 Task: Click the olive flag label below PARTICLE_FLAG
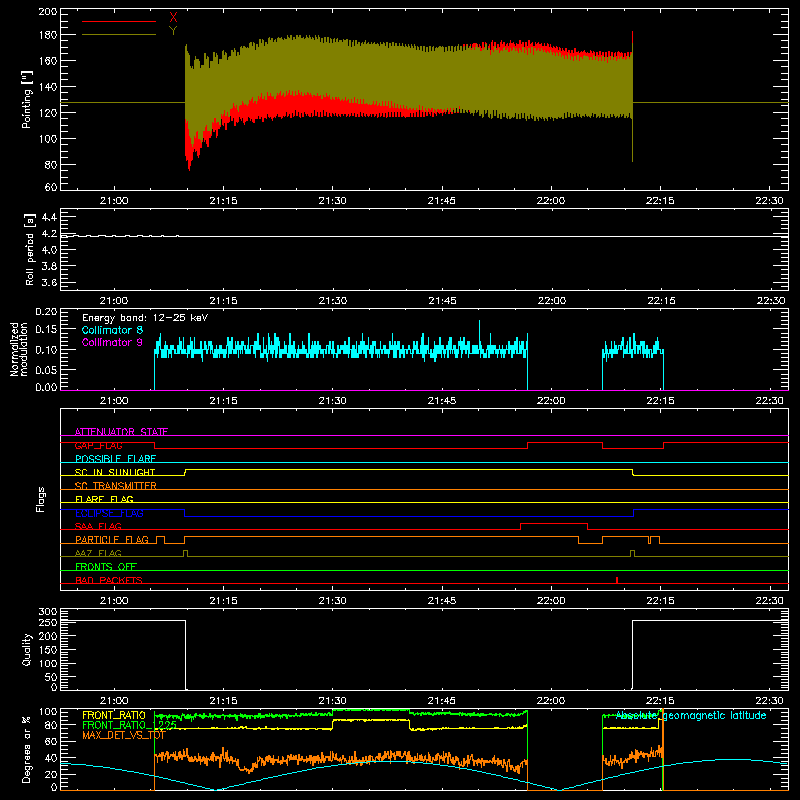pos(98,553)
